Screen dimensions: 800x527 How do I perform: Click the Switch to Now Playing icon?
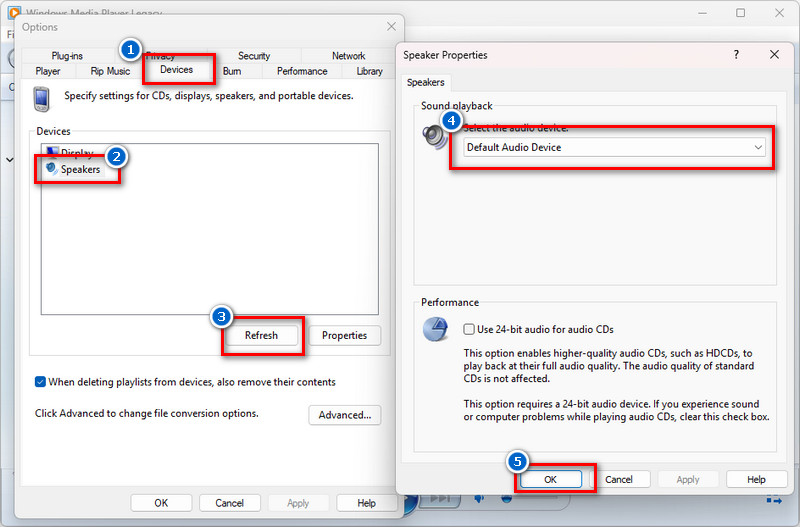click(774, 500)
